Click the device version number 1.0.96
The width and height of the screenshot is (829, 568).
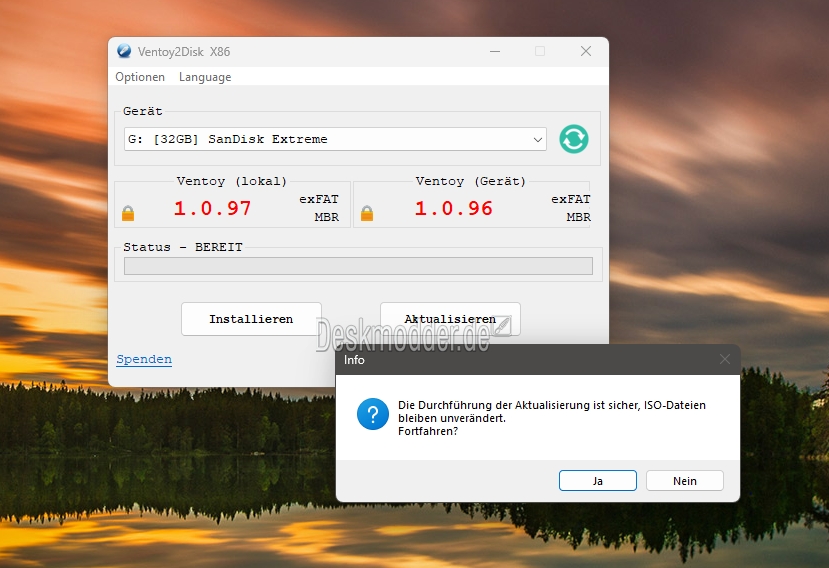(x=454, y=208)
